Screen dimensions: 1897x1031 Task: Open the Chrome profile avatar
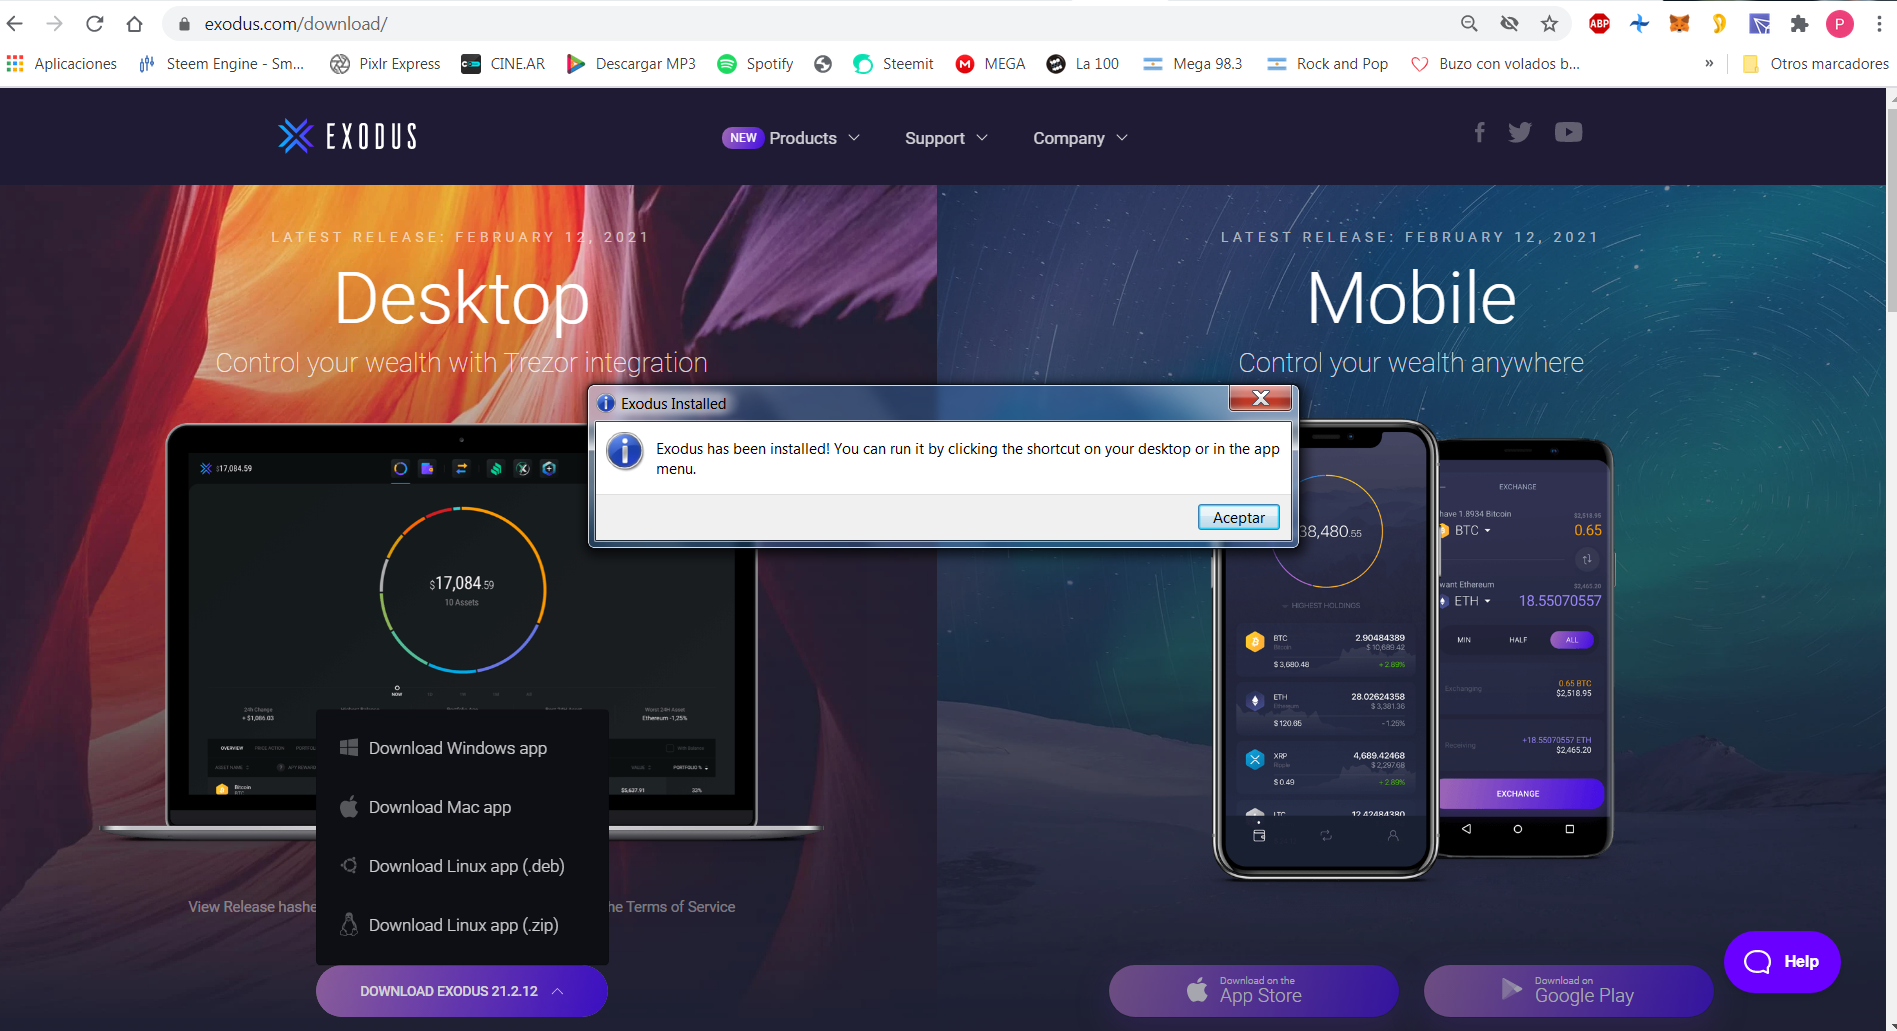tap(1839, 24)
